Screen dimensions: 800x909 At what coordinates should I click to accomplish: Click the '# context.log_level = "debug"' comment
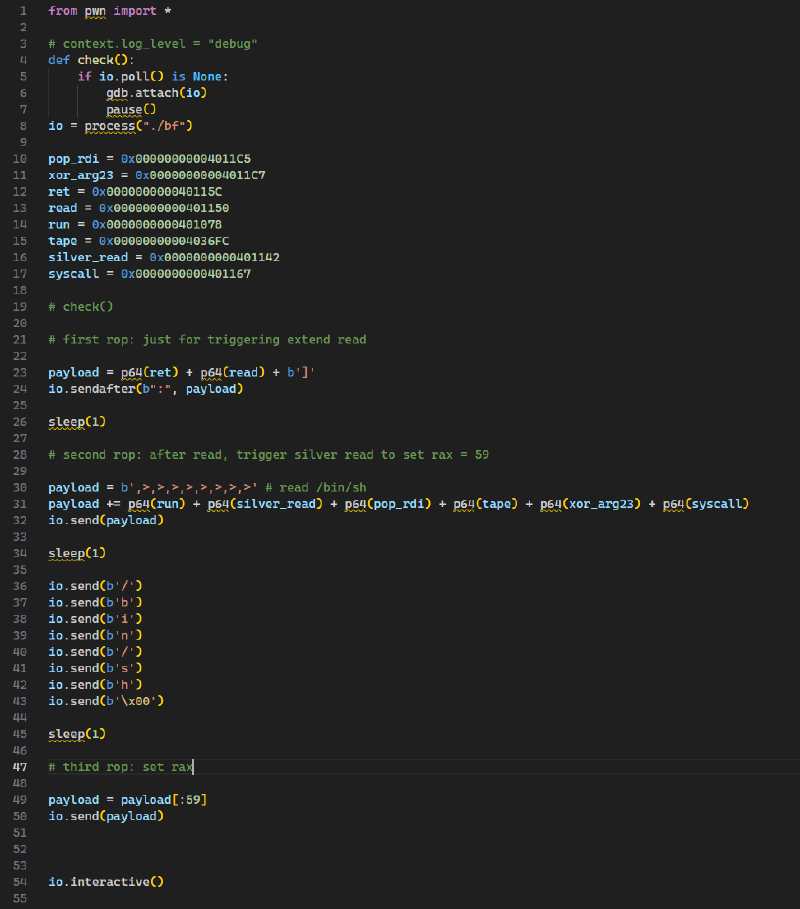pyautogui.click(x=152, y=44)
